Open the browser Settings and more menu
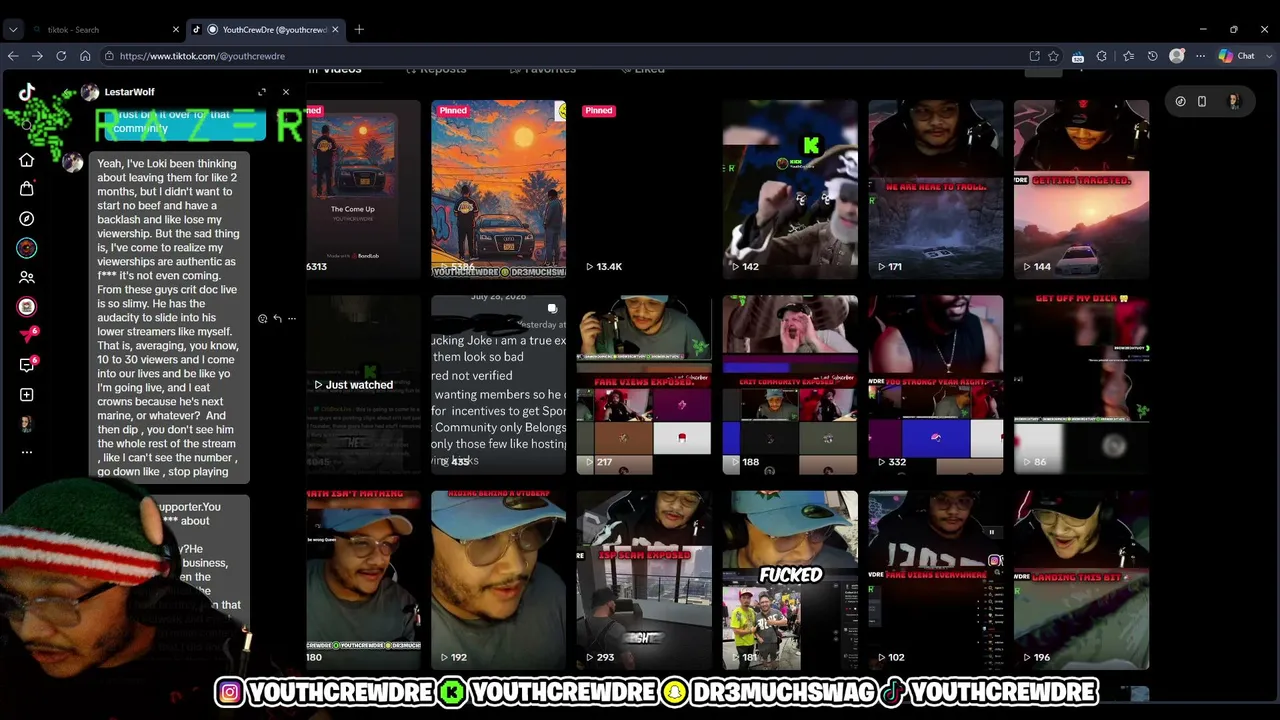 click(1200, 56)
